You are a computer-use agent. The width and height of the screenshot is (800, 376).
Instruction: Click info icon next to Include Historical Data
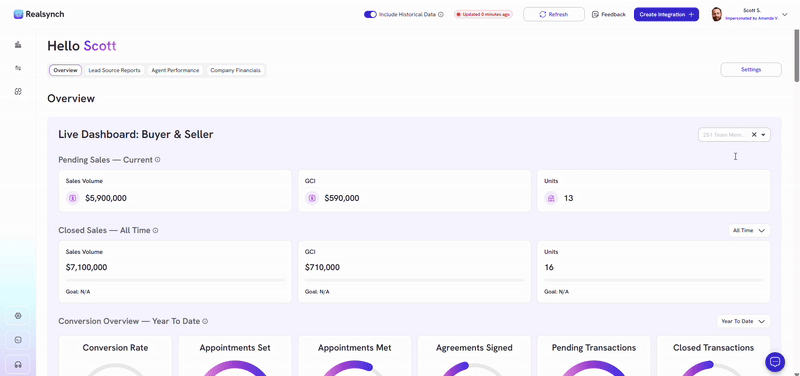tap(441, 14)
